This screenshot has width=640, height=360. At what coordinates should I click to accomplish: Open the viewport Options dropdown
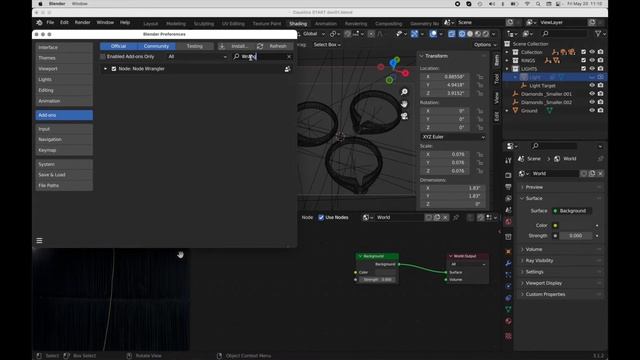(485, 44)
